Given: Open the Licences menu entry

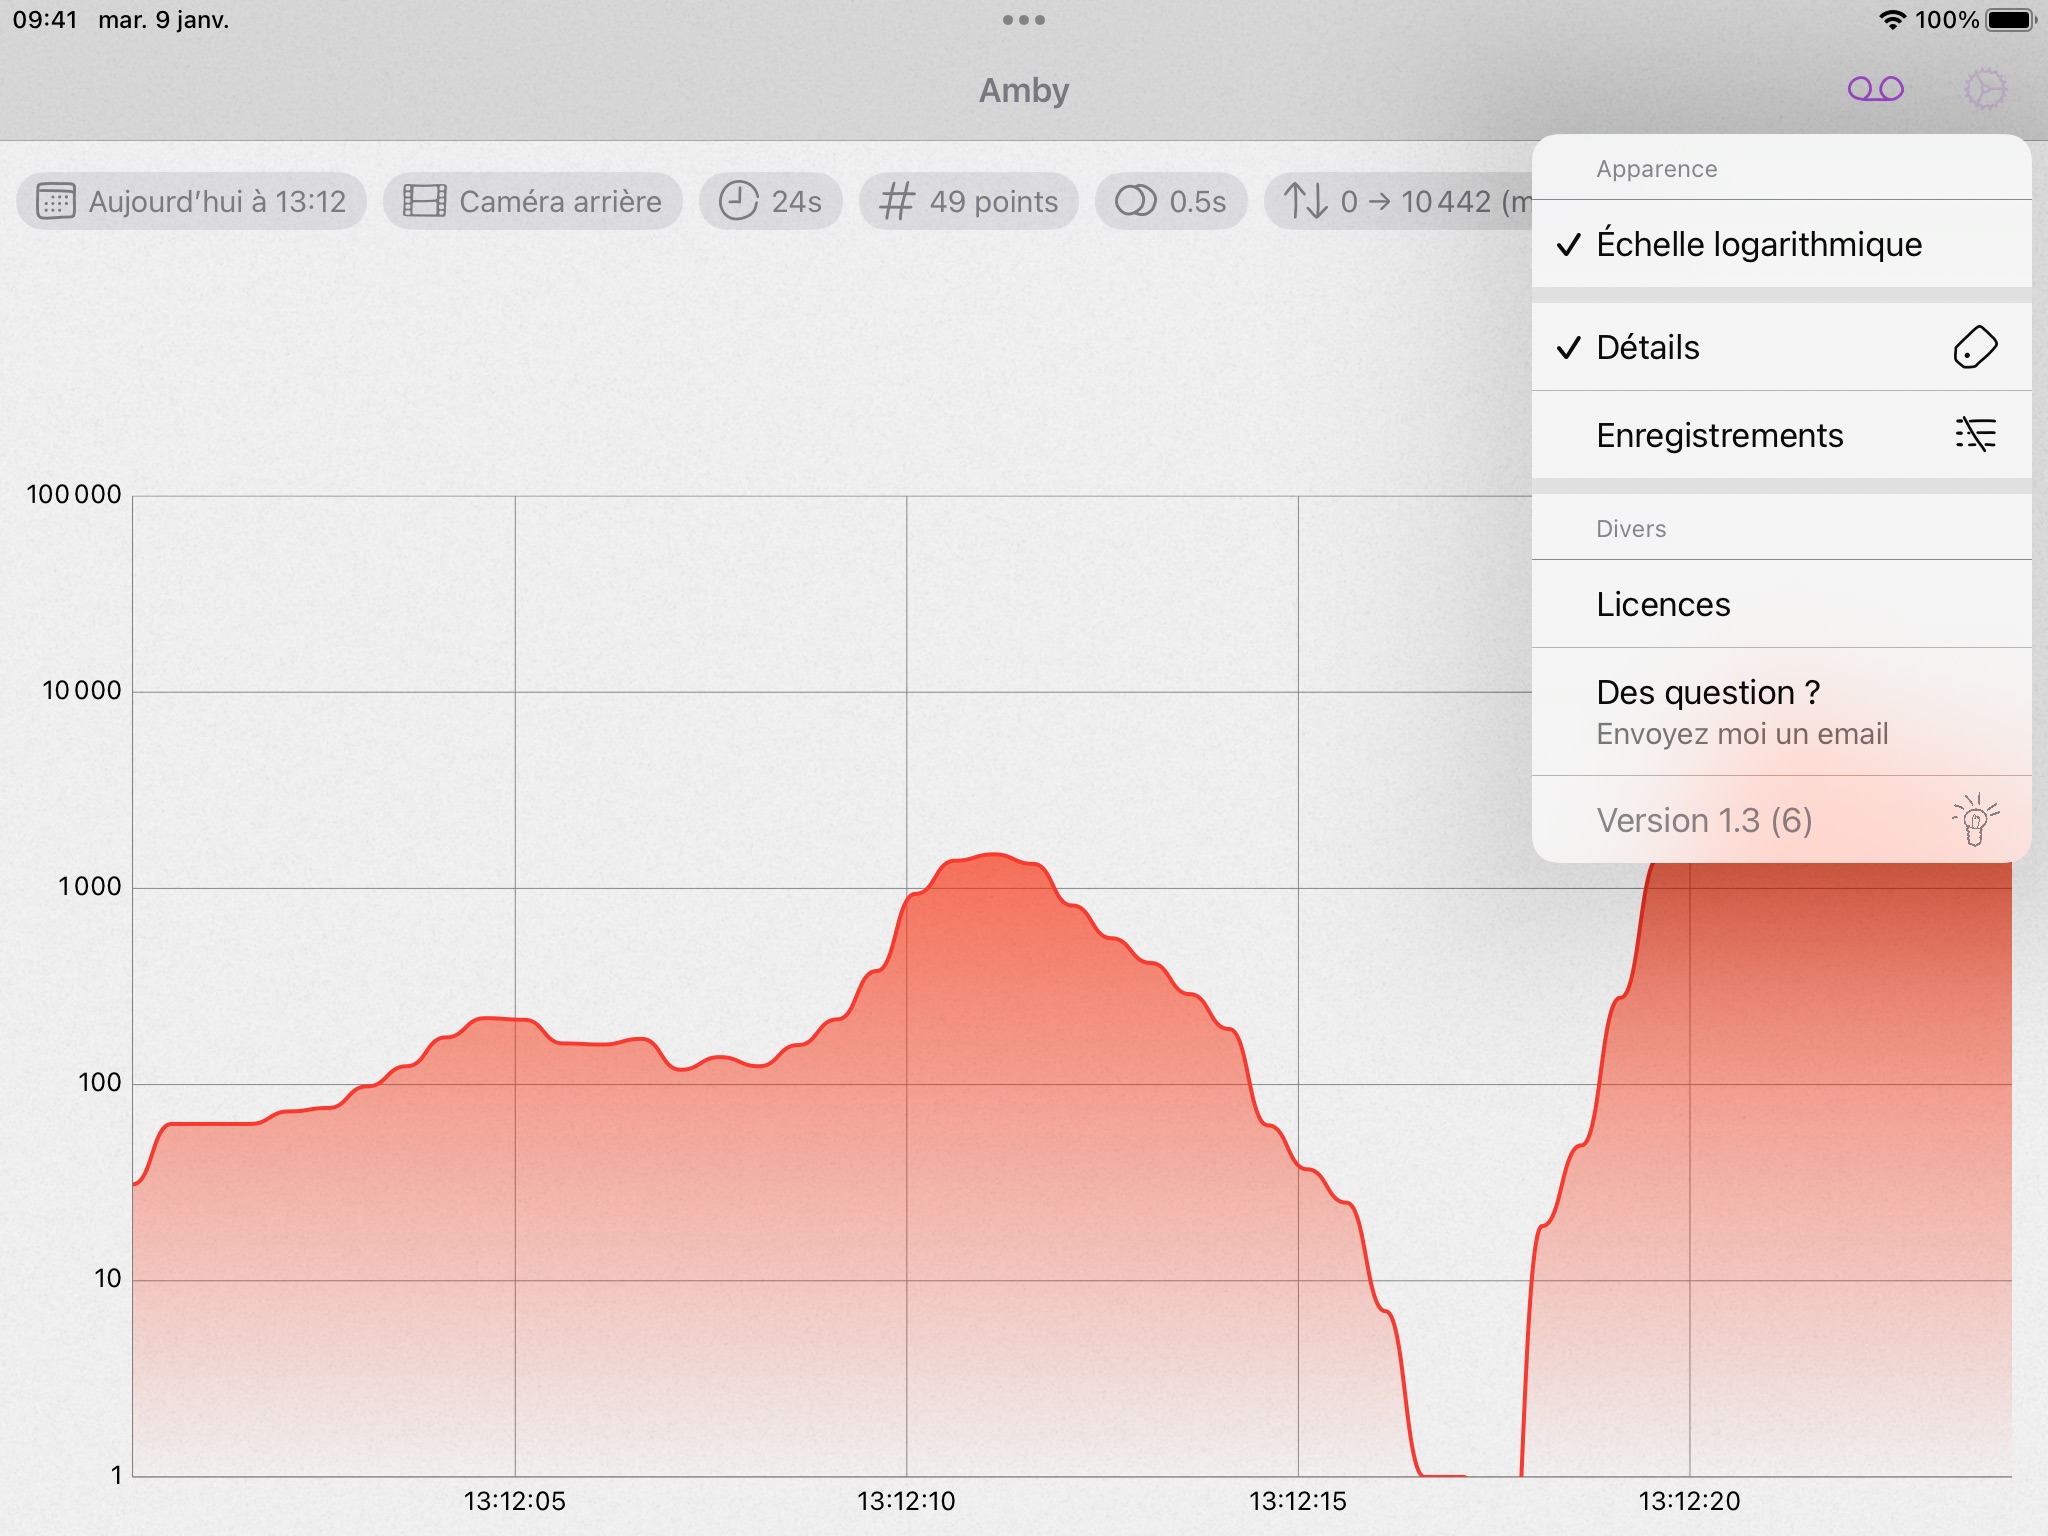Looking at the screenshot, I should [x=1781, y=604].
